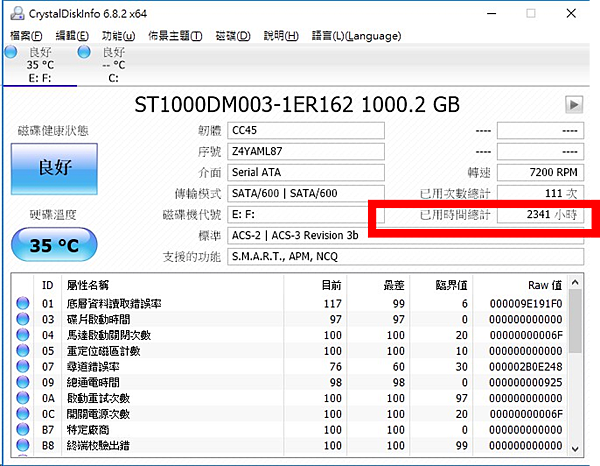Click the blue status orb for E: F: disk
The image size is (600, 466).
pyautogui.click(x=11, y=52)
